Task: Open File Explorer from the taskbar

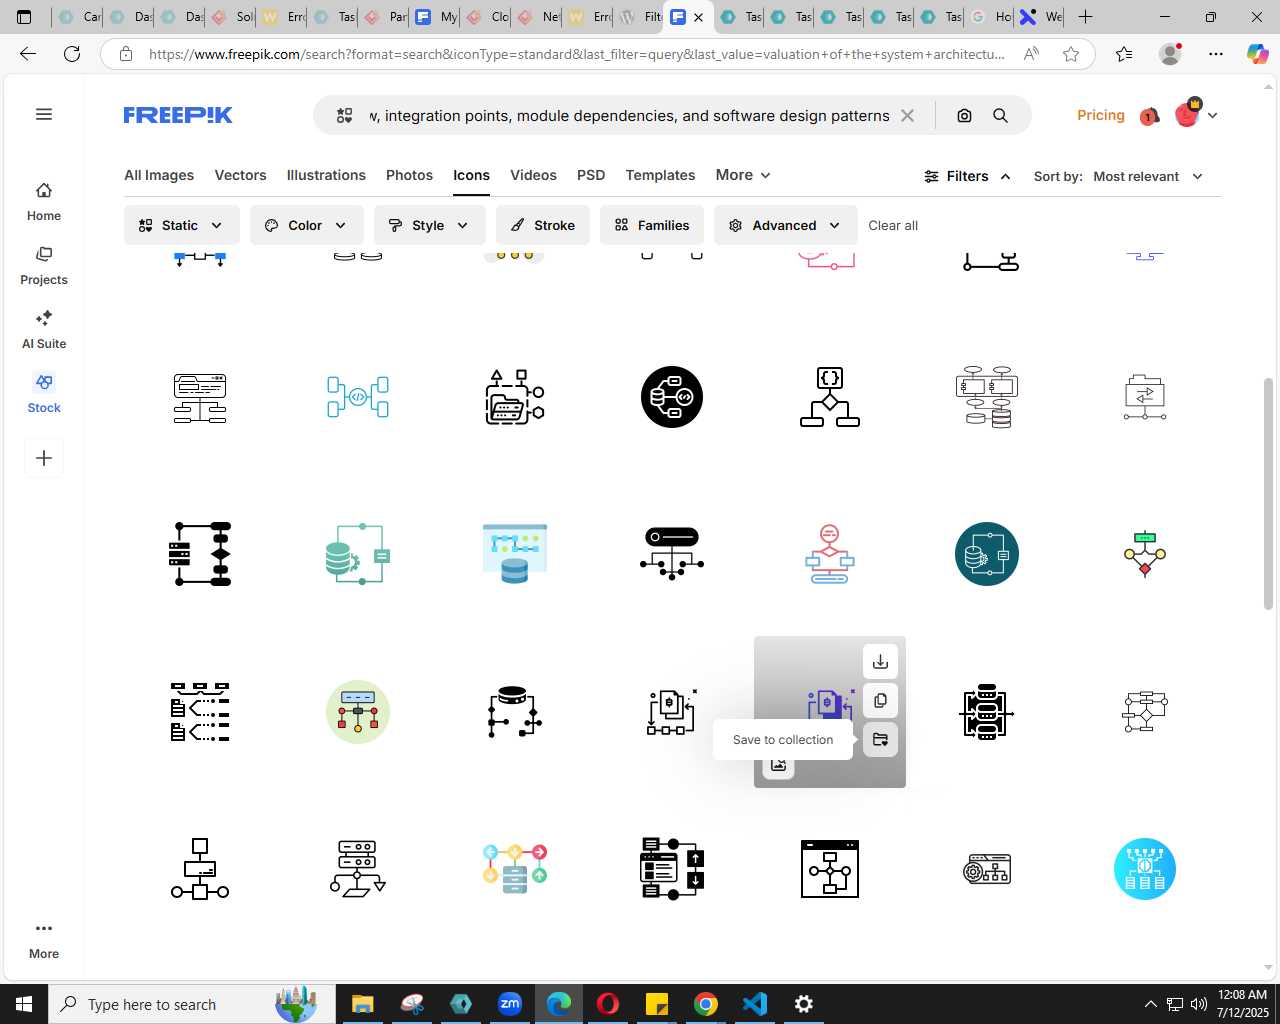Action: click(x=363, y=1004)
